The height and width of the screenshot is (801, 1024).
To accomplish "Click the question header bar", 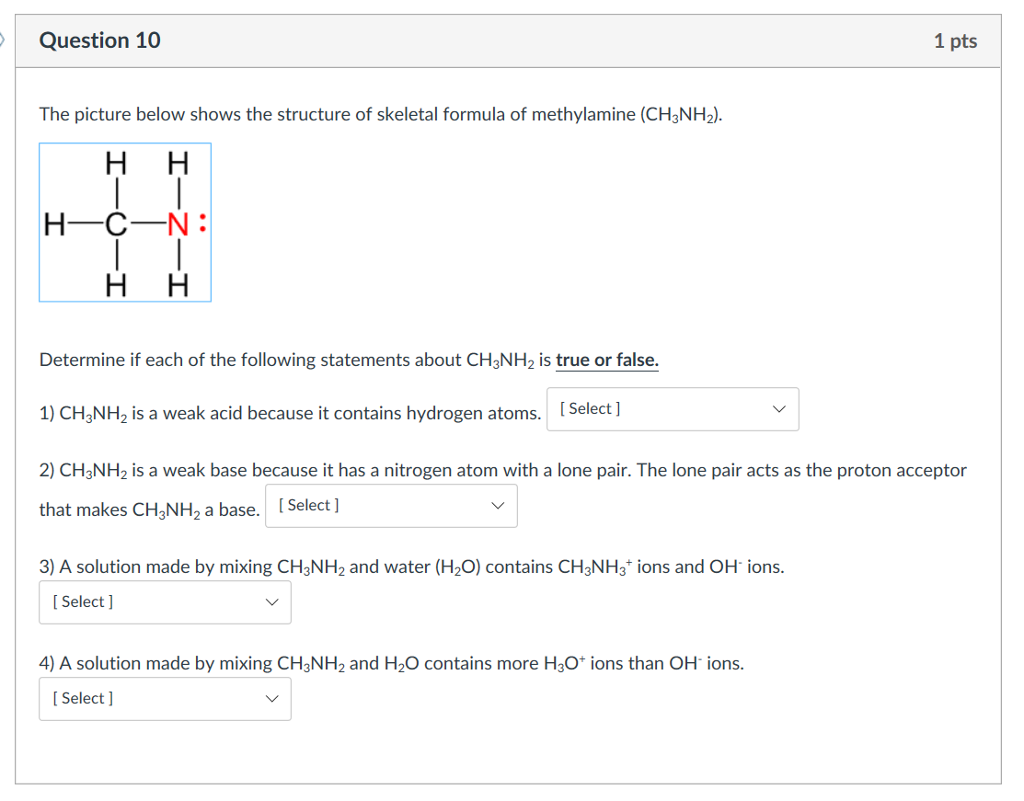I will point(512,40).
